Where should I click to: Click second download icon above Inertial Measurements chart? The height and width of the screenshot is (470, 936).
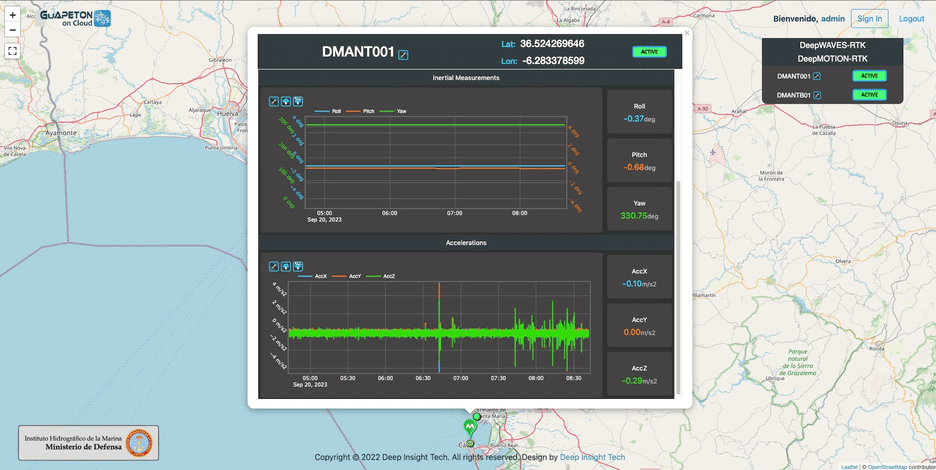pyautogui.click(x=286, y=100)
